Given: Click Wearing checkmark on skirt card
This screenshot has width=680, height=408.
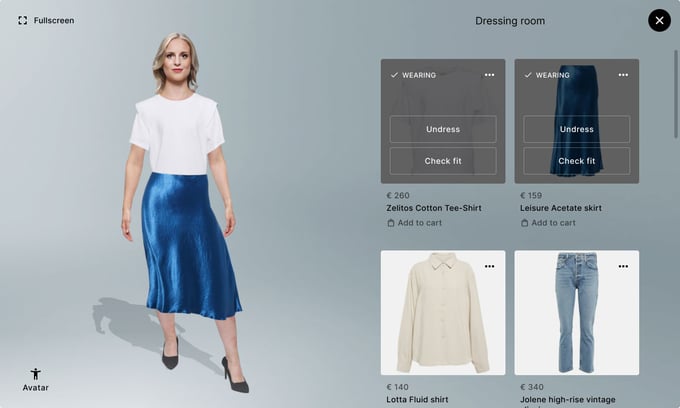Looking at the screenshot, I should [528, 75].
